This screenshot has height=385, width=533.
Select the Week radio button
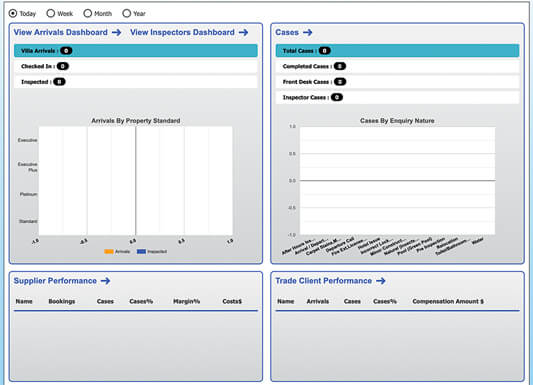tap(51, 13)
